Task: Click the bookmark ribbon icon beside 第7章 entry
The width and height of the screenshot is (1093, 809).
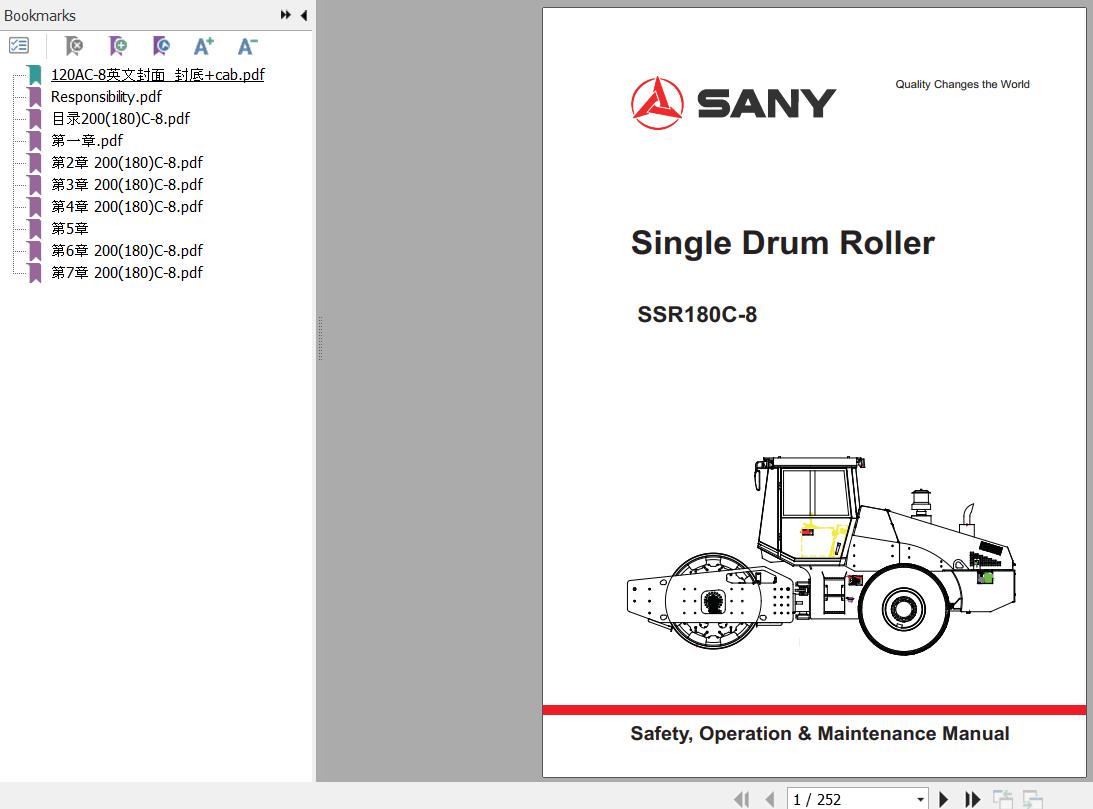Action: pyautogui.click(x=35, y=273)
